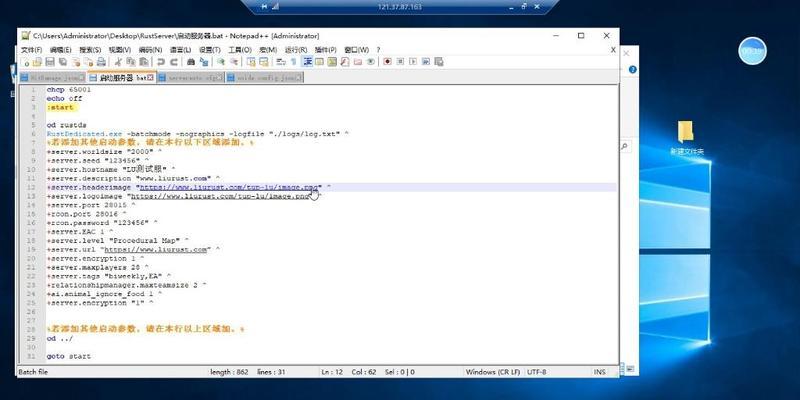The height and width of the screenshot is (400, 800).
Task: Paste clipboard using toolbar icon
Action: (143, 62)
